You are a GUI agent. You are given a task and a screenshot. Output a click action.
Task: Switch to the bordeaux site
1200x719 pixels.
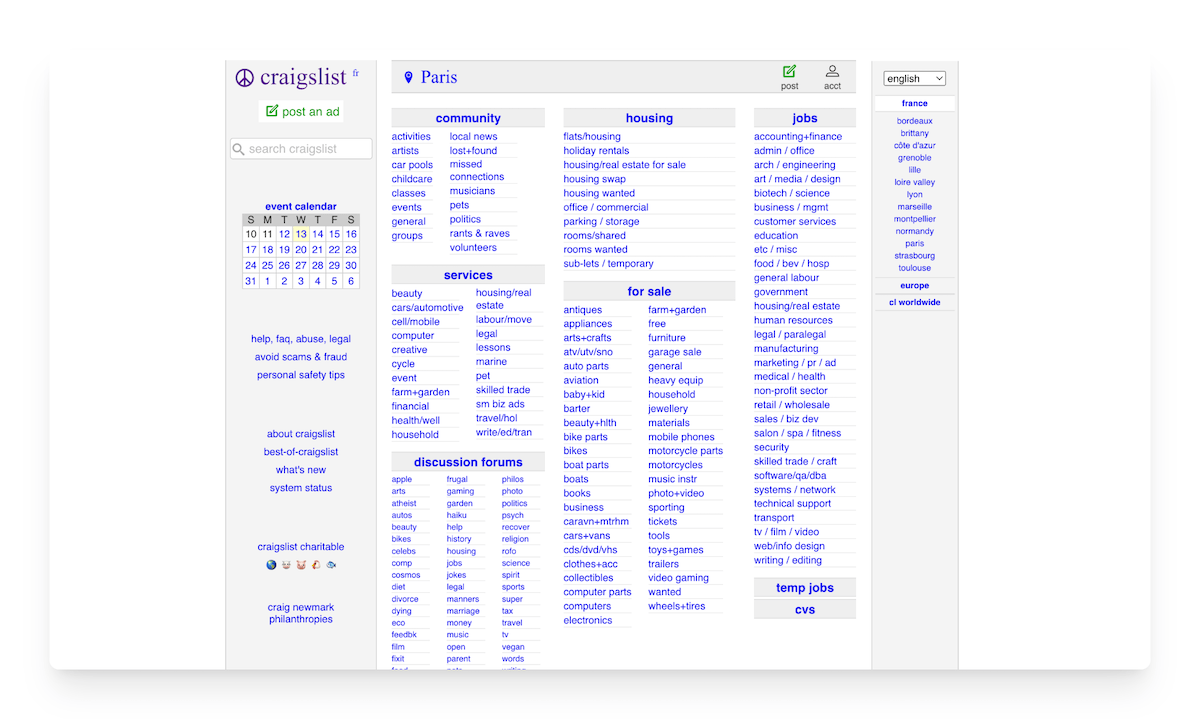tap(915, 121)
